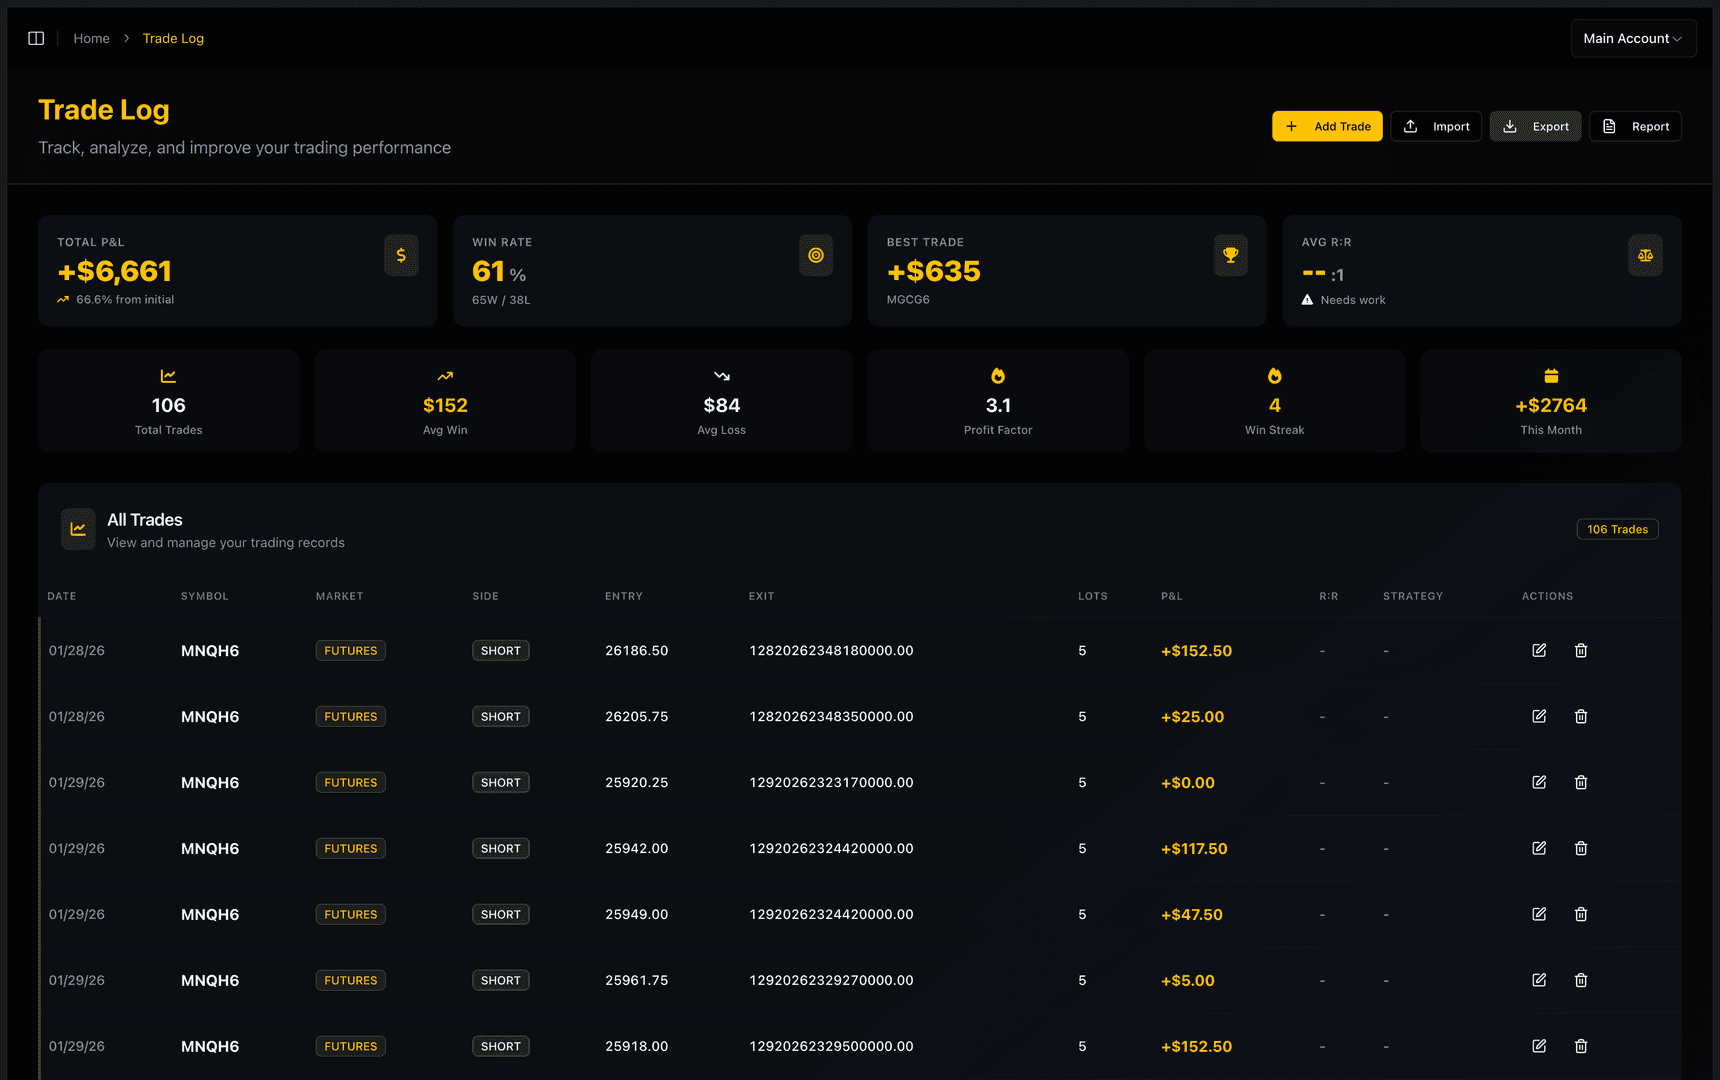The image size is (1720, 1080).
Task: Click the 106 Trades badge
Action: 1617,529
